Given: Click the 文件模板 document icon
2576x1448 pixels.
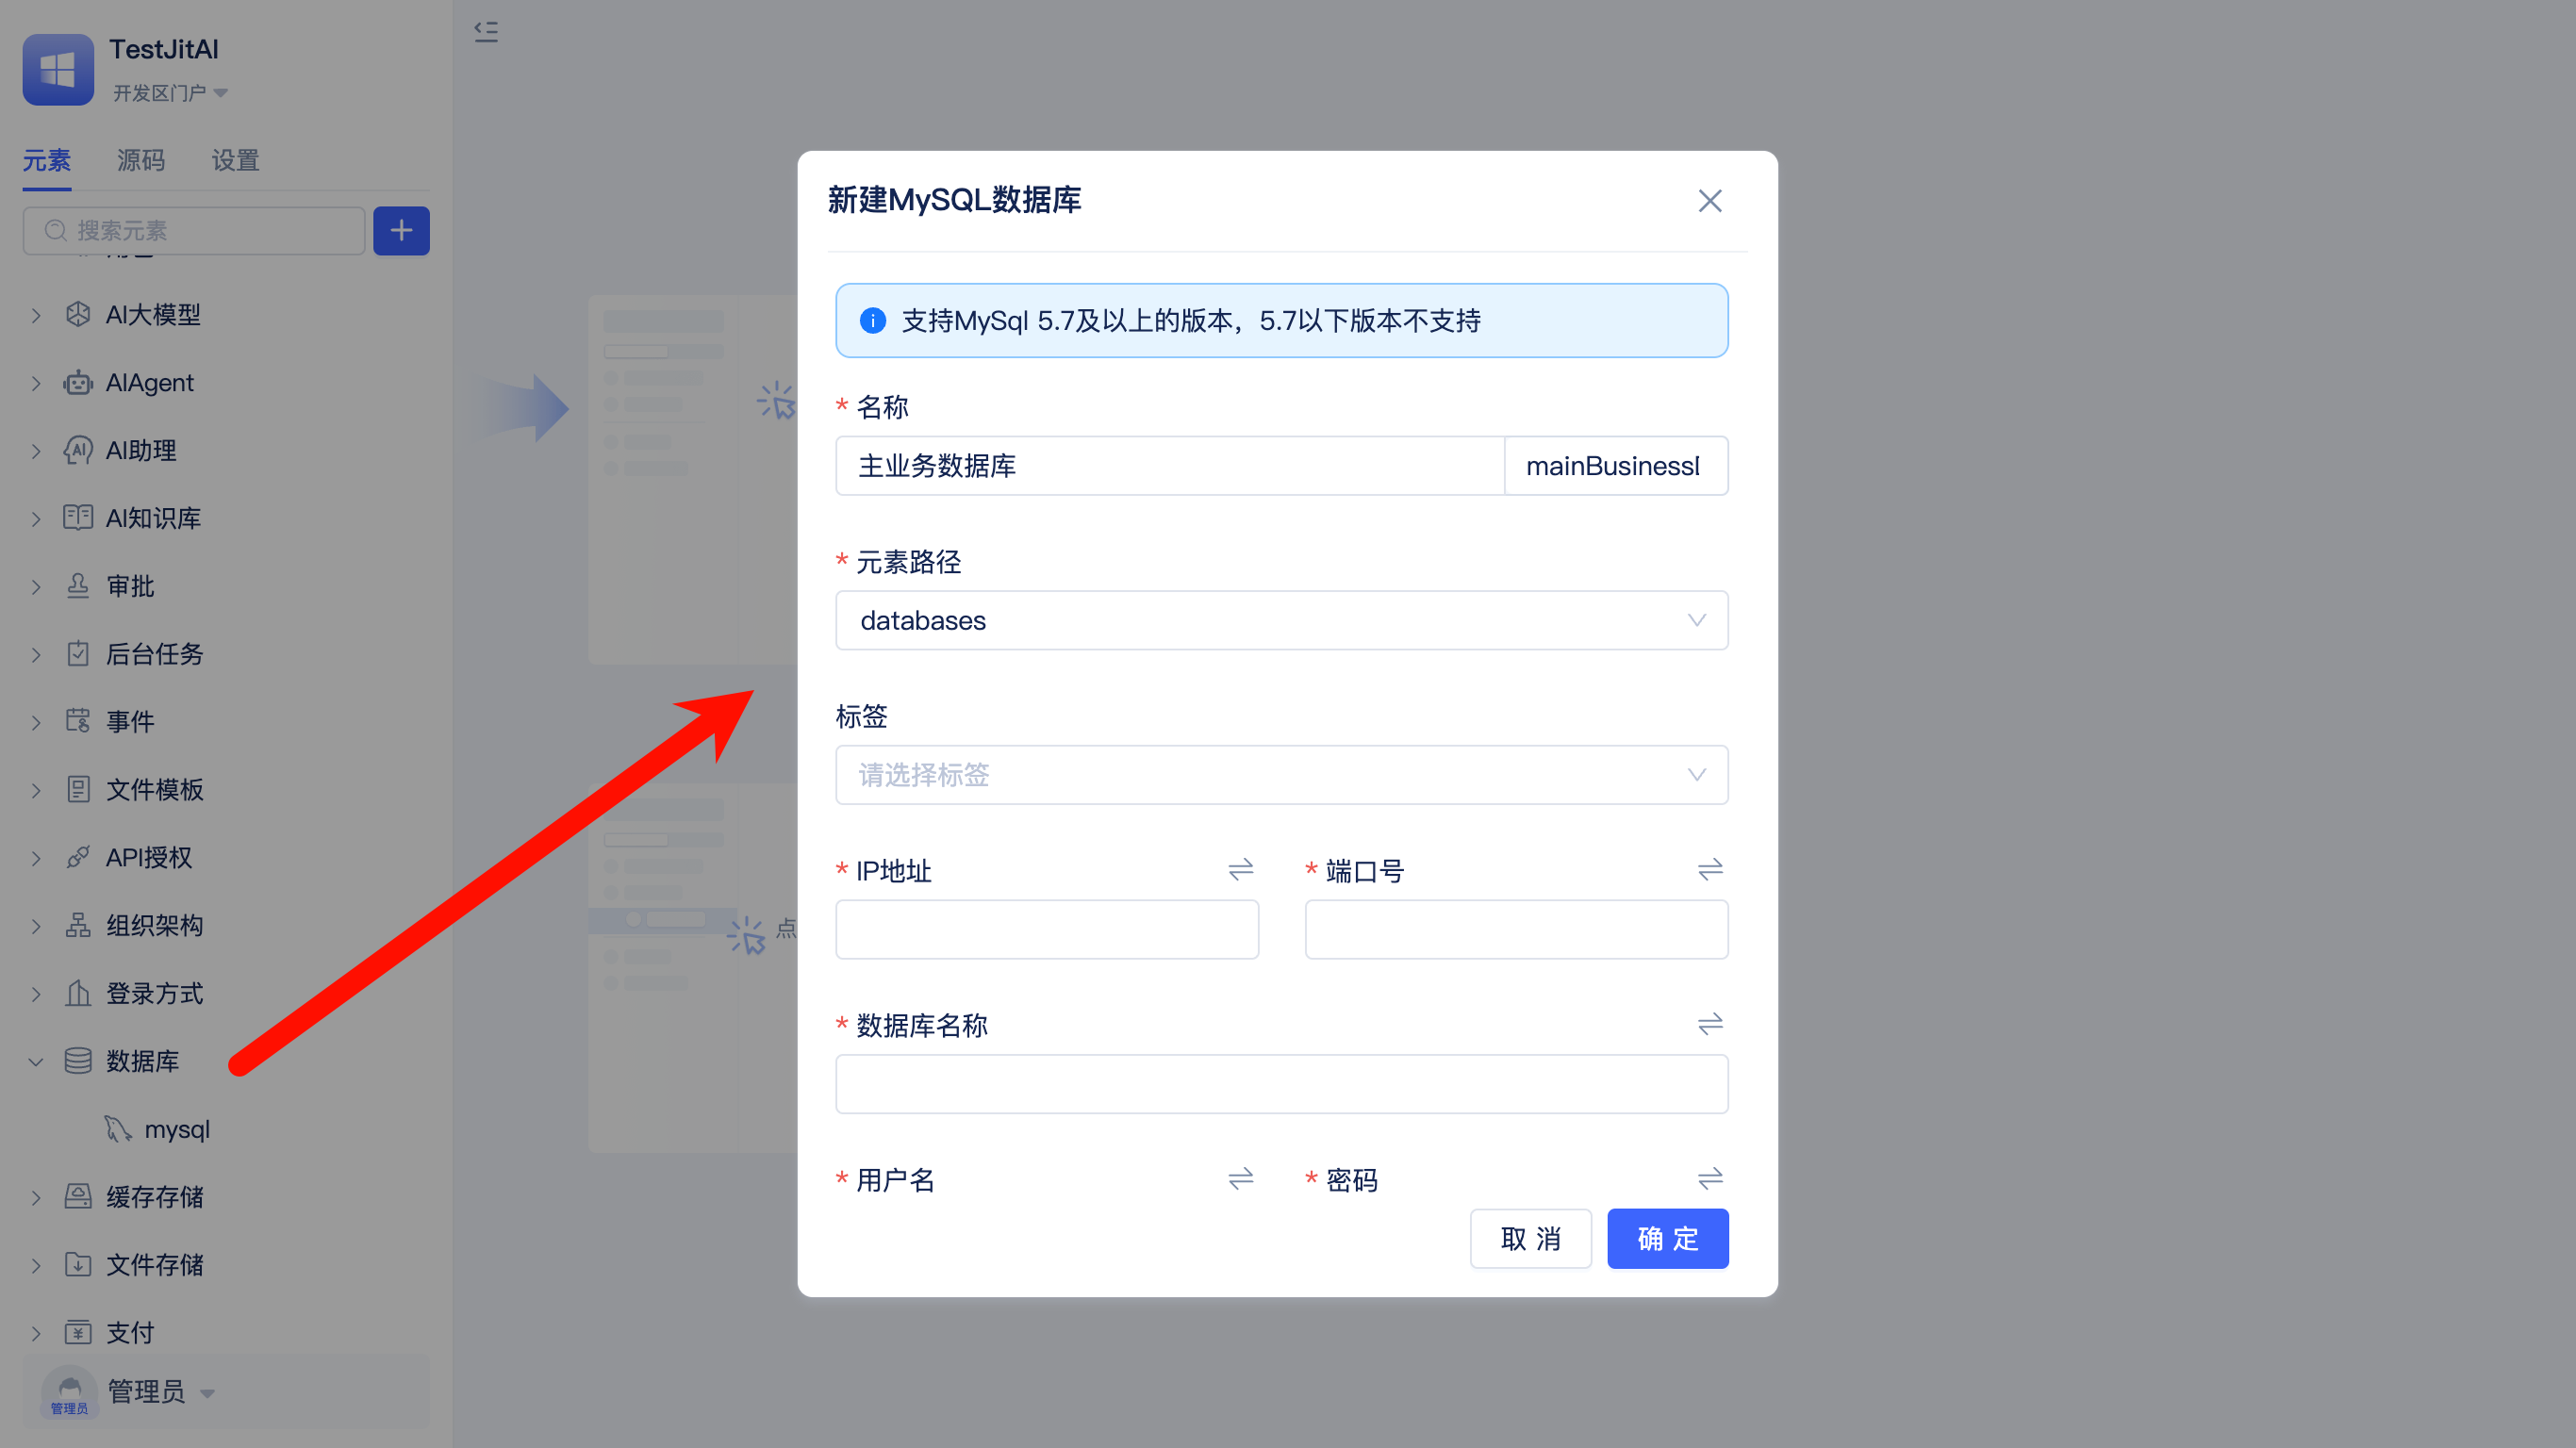Looking at the screenshot, I should click(78, 789).
